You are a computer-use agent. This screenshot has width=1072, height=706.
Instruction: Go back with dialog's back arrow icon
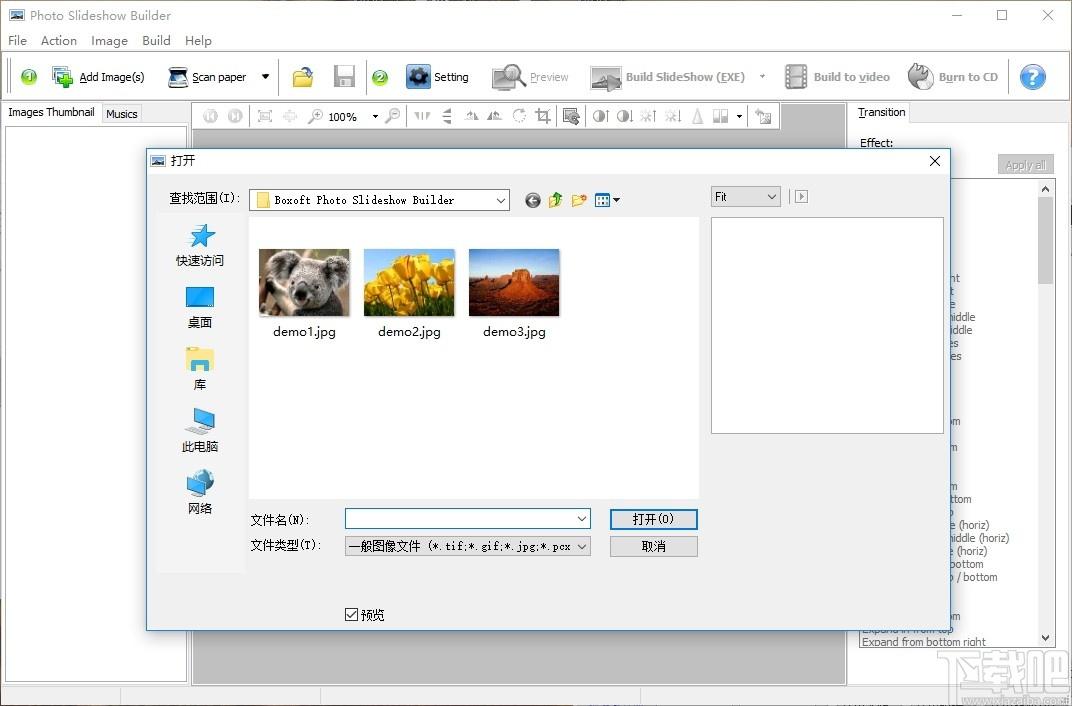(x=532, y=200)
